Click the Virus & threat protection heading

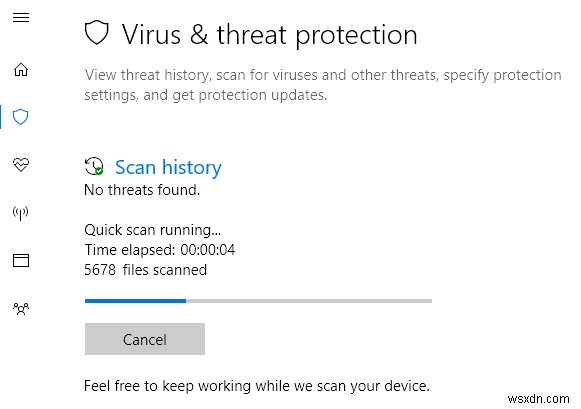269,35
